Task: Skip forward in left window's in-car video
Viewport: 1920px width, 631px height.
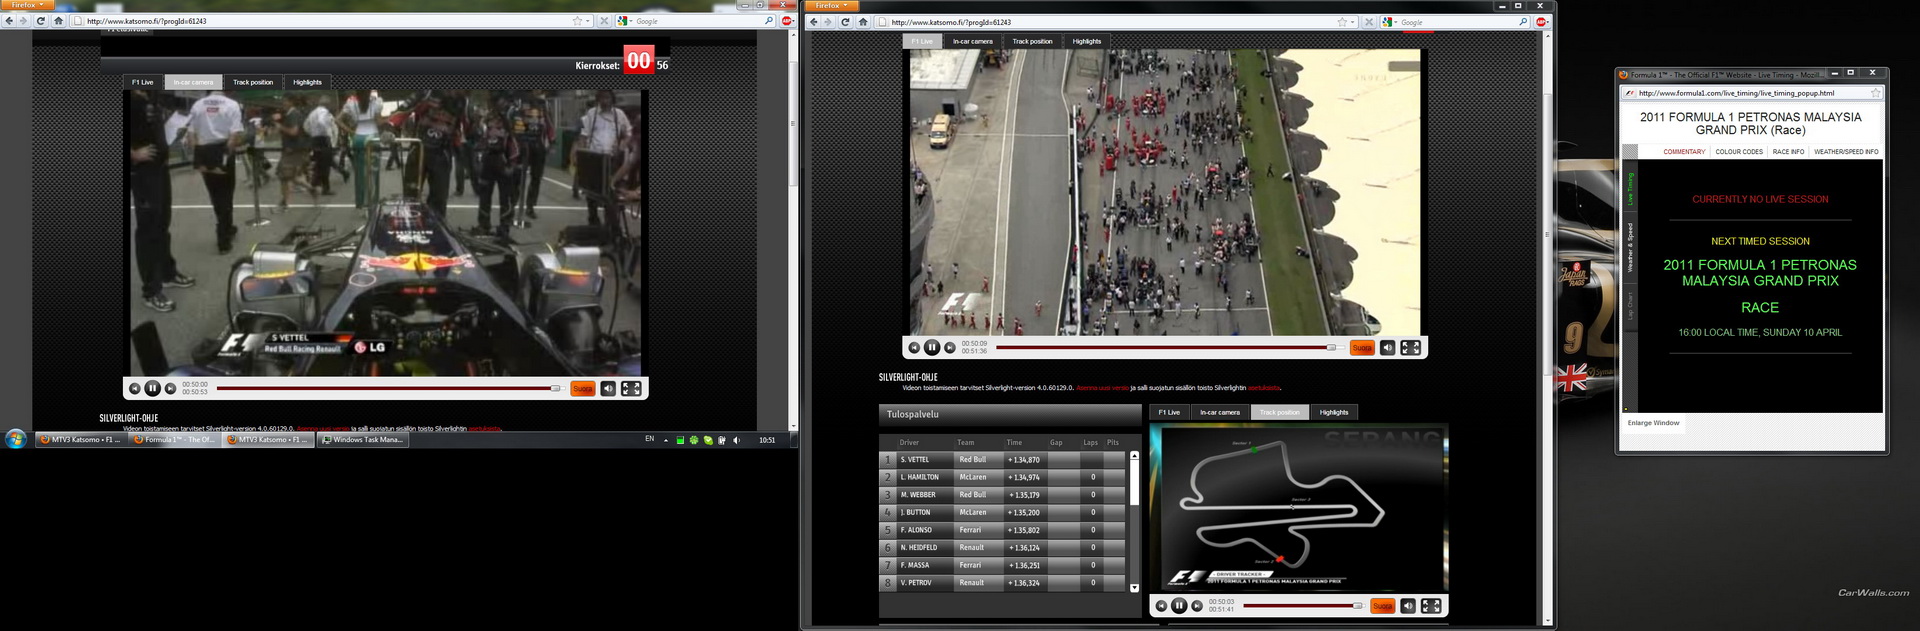Action: click(170, 388)
